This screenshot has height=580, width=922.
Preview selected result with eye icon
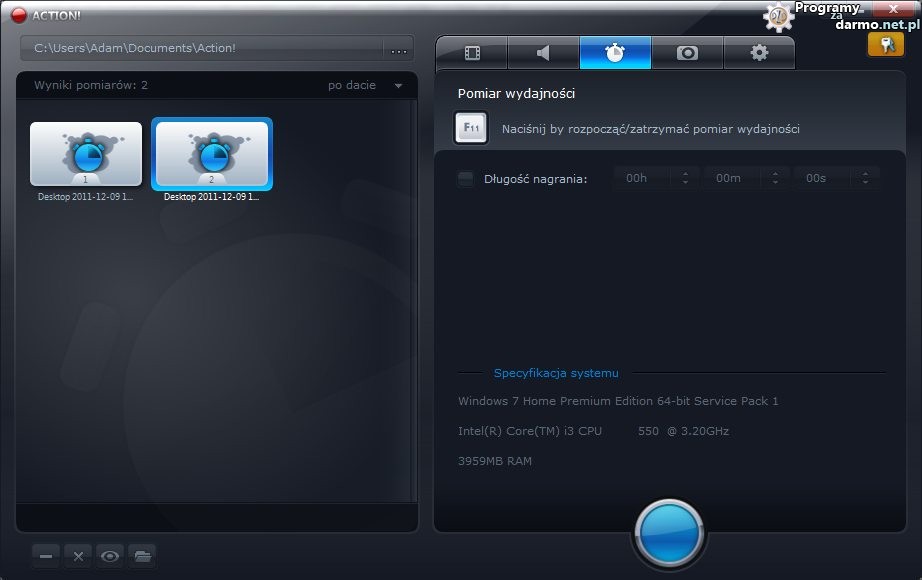click(111, 556)
